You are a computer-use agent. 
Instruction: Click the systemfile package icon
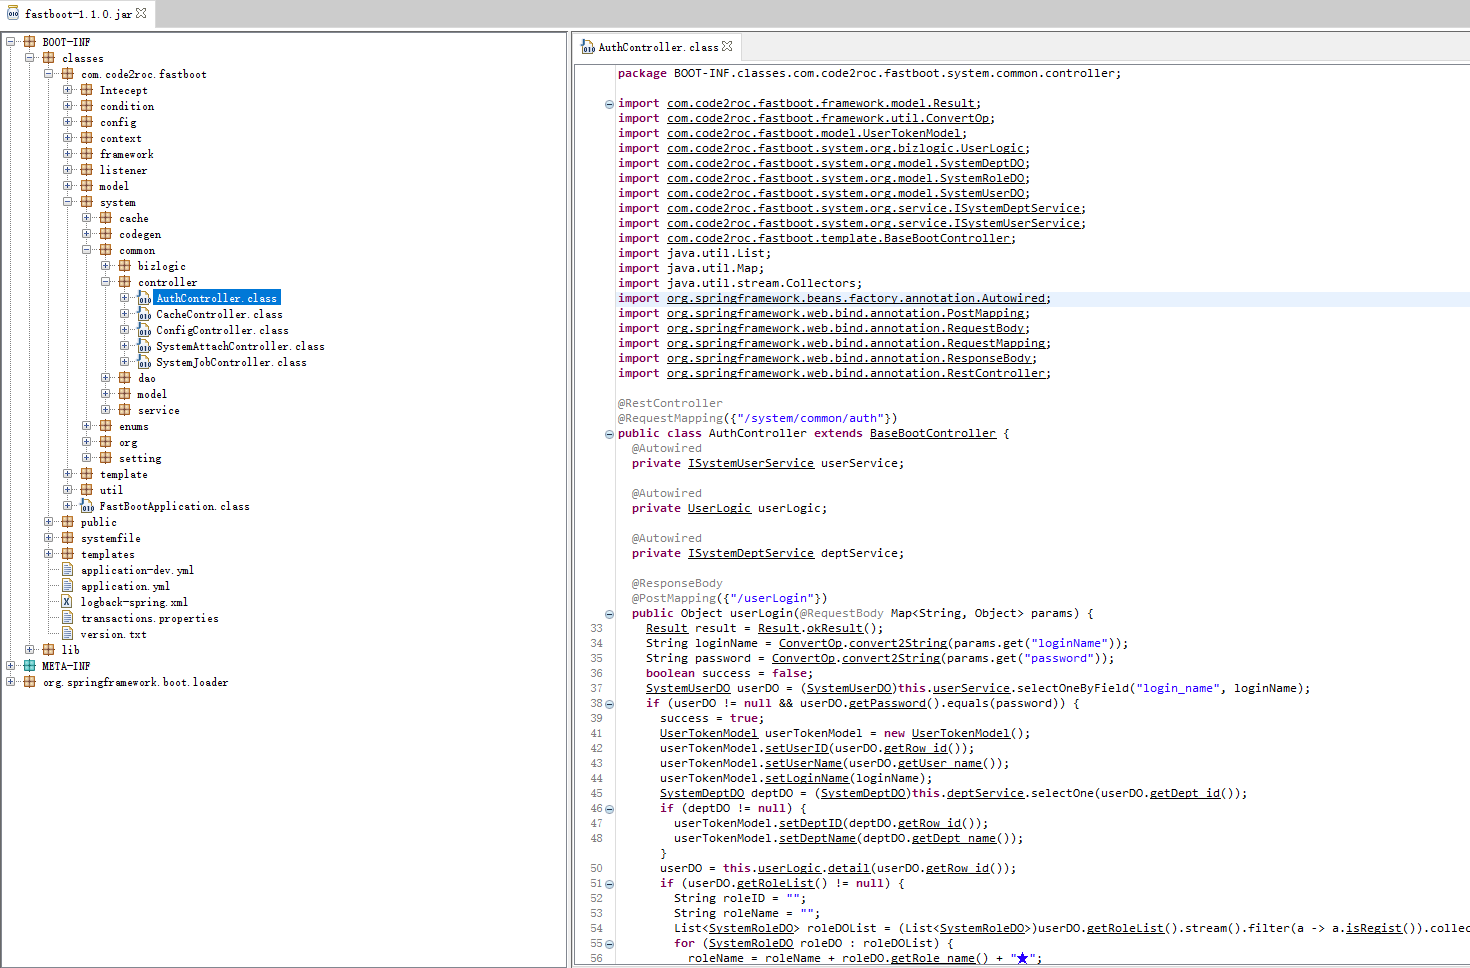[68, 538]
